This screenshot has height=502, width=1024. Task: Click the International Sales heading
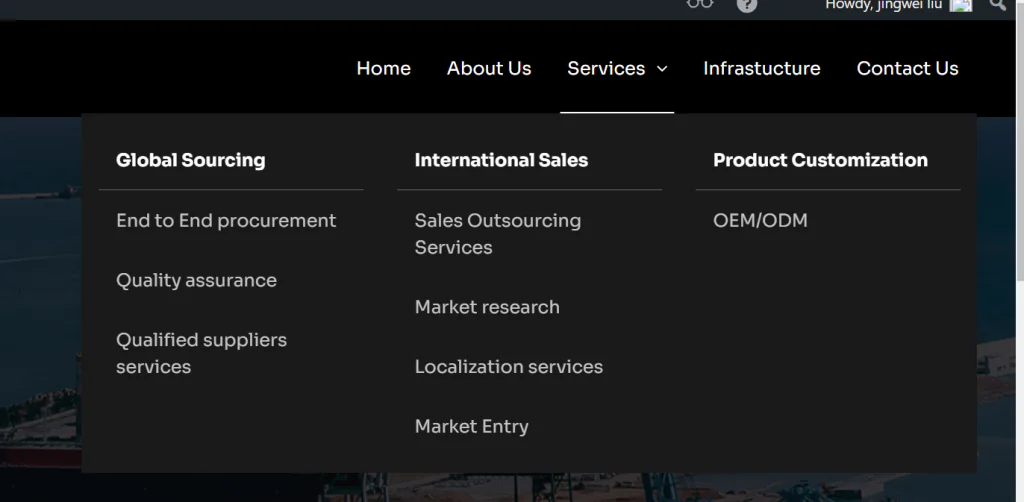(501, 160)
